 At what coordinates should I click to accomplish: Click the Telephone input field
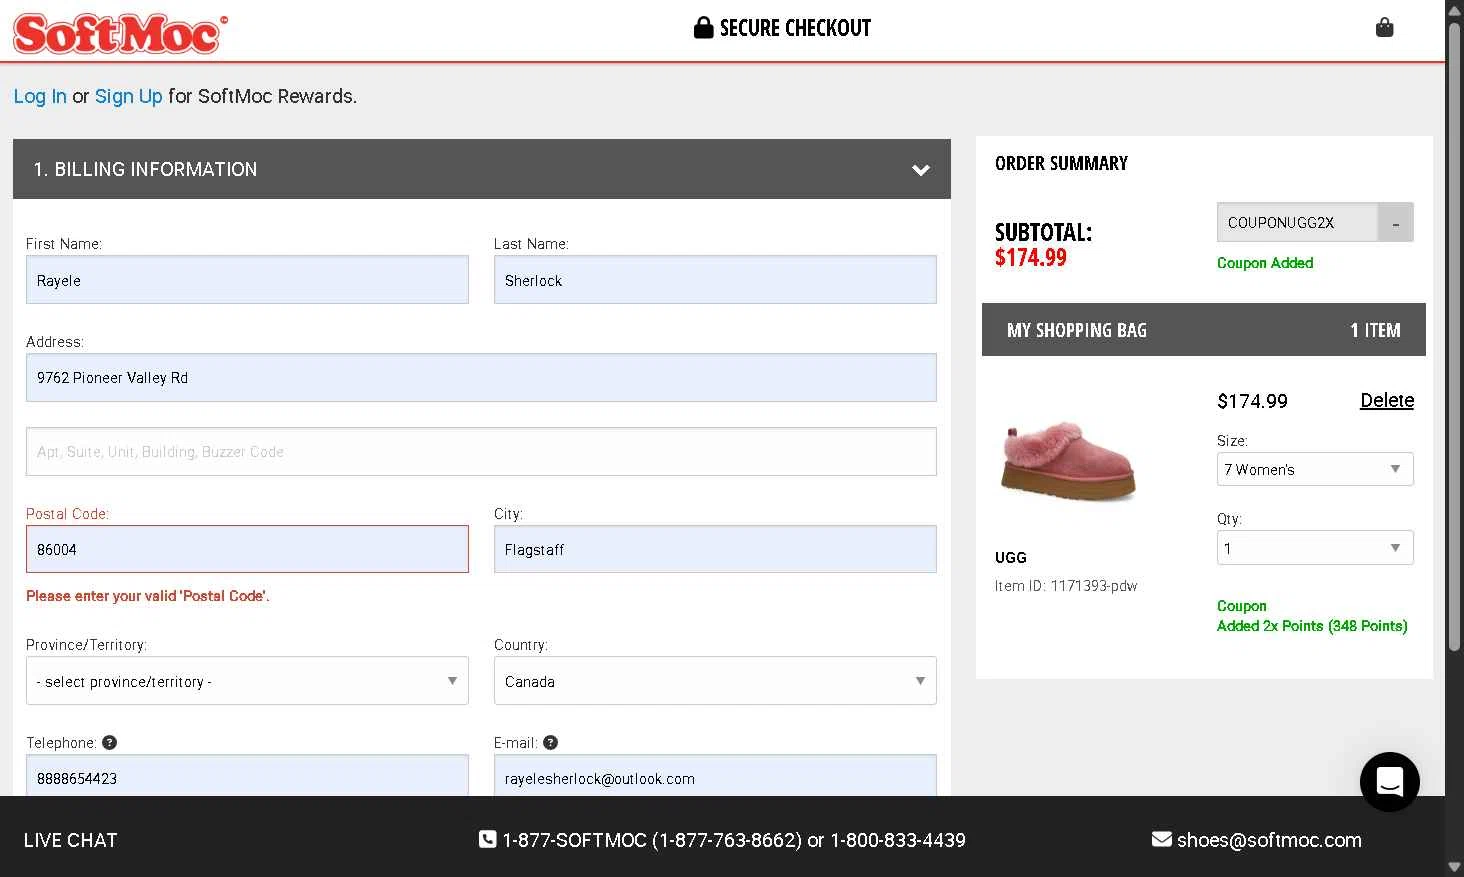coord(247,776)
